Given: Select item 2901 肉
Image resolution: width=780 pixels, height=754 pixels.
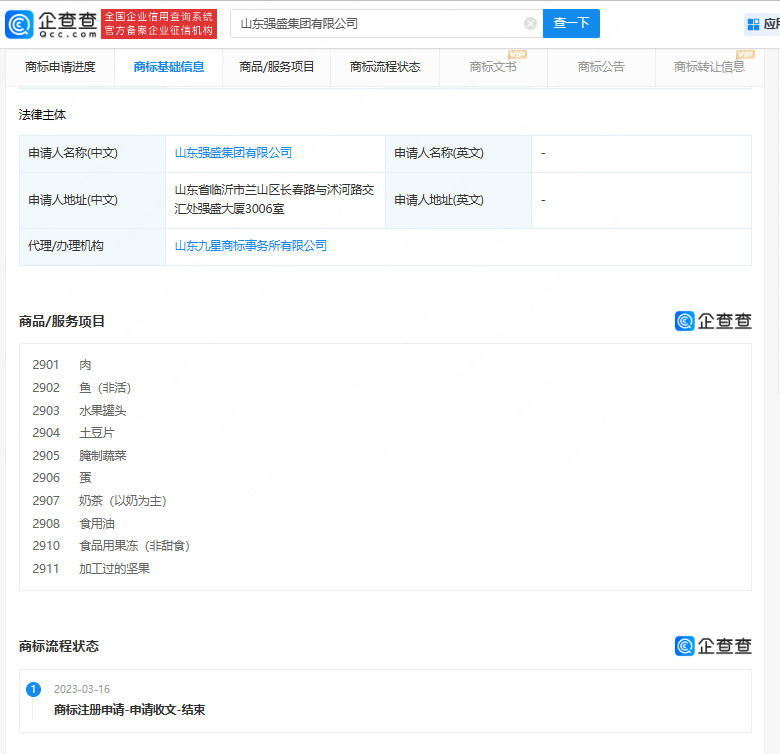Looking at the screenshot, I should point(62,365).
